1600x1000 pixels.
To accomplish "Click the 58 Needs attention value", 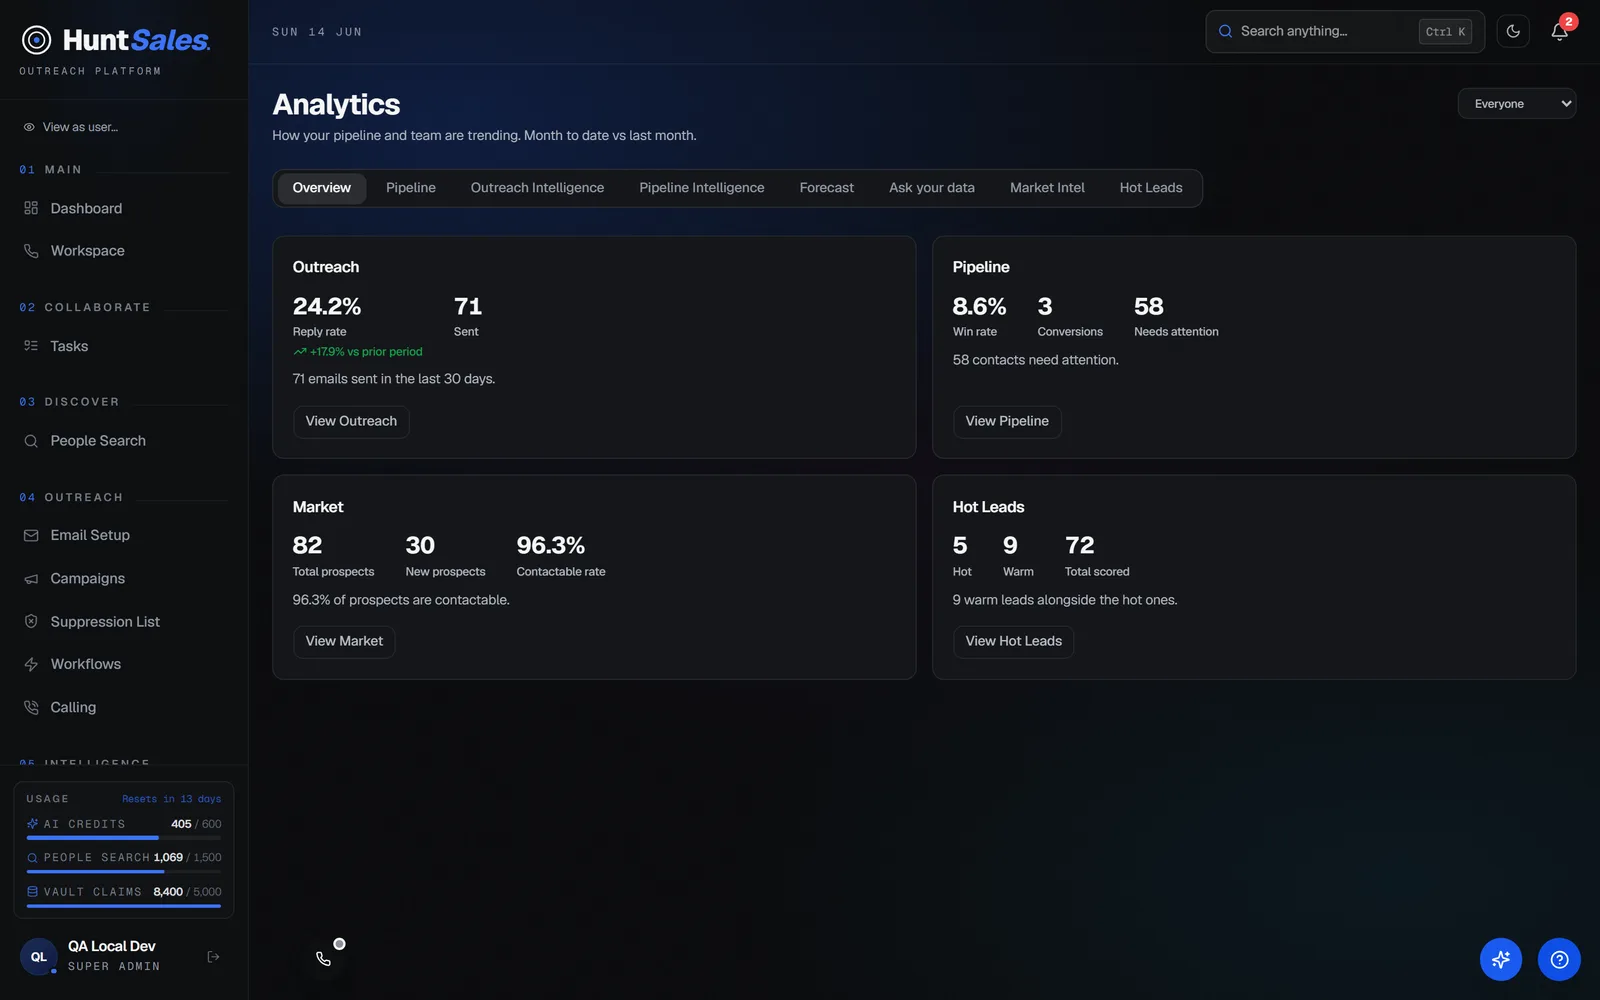I will point(1149,306).
